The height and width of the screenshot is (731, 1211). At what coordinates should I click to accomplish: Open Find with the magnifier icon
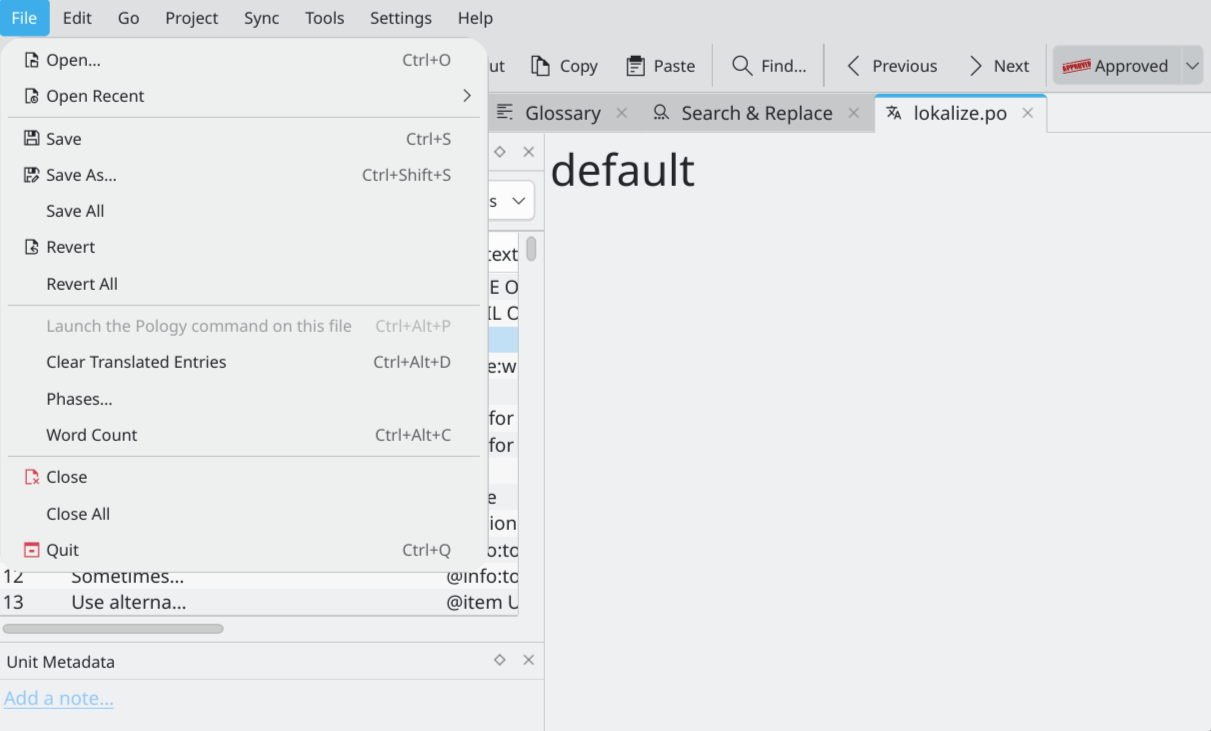tap(742, 66)
